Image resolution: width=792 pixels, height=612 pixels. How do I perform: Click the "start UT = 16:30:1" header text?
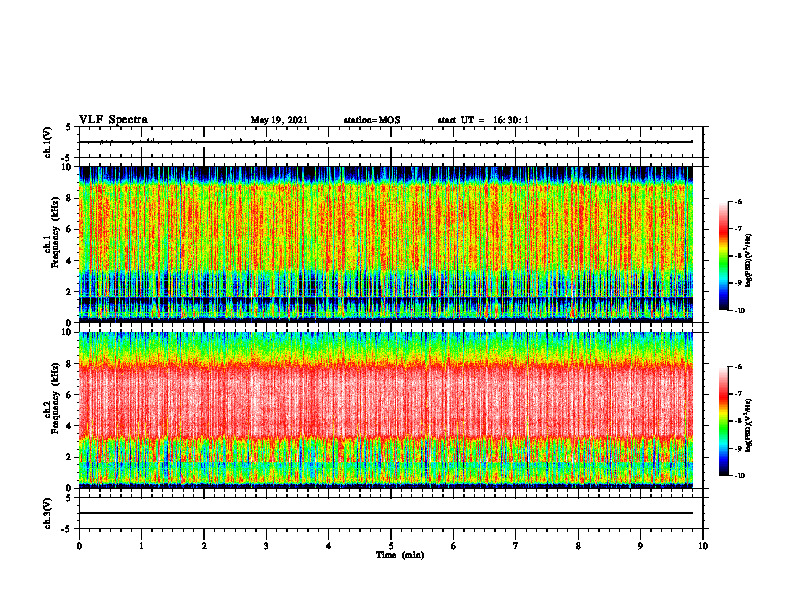[482, 120]
